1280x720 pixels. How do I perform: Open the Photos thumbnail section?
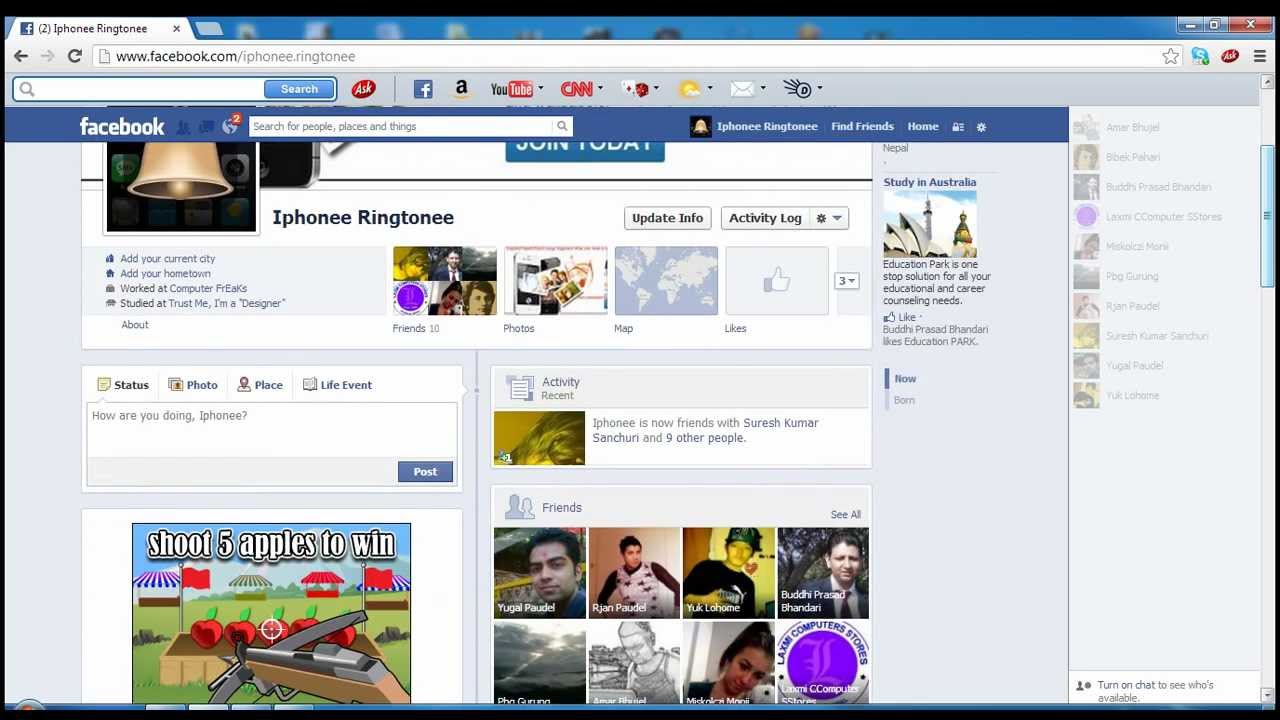coord(556,281)
